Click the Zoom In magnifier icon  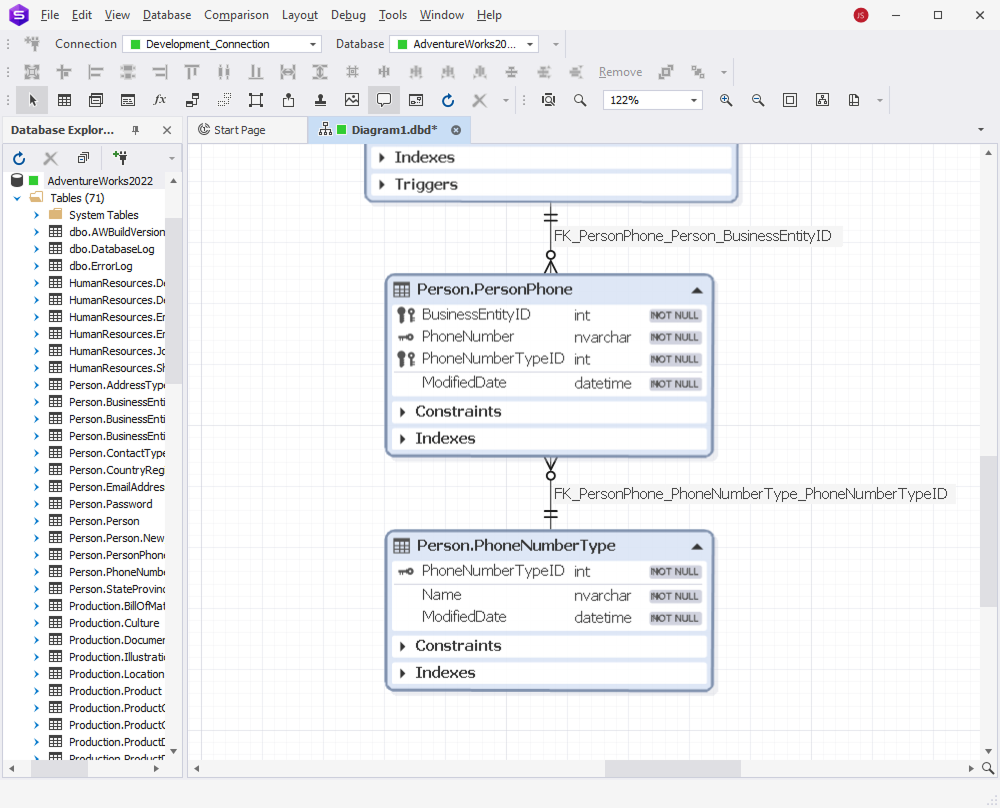[725, 100]
